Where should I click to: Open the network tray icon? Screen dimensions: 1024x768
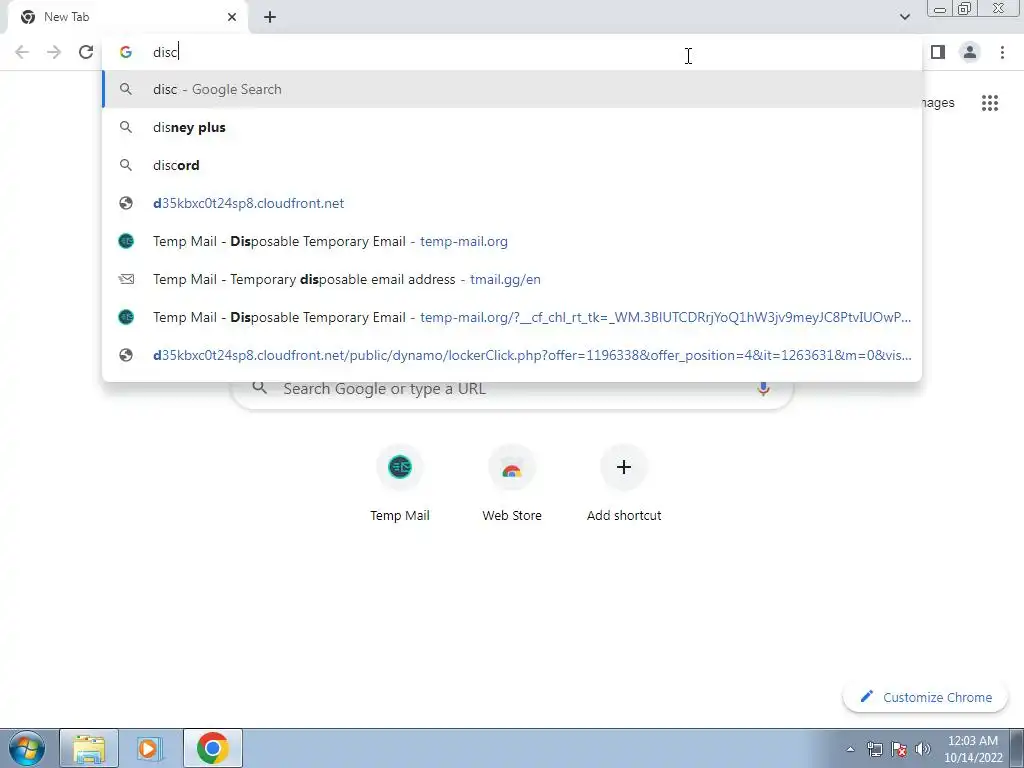point(874,749)
